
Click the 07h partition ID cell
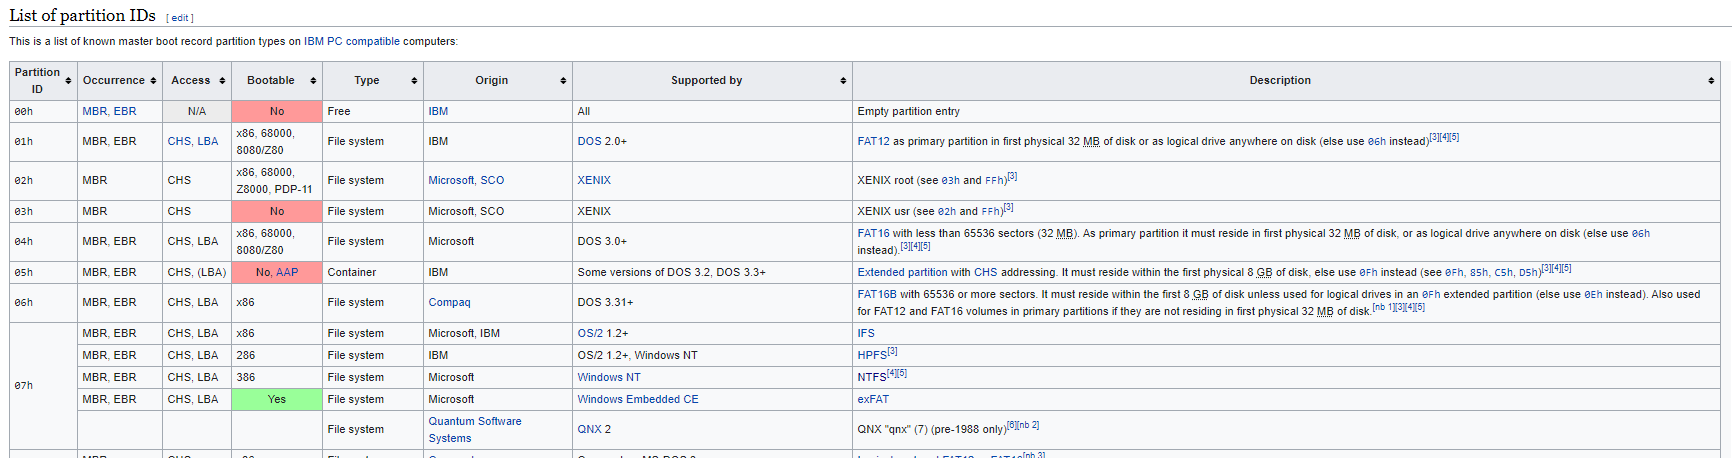(x=44, y=386)
